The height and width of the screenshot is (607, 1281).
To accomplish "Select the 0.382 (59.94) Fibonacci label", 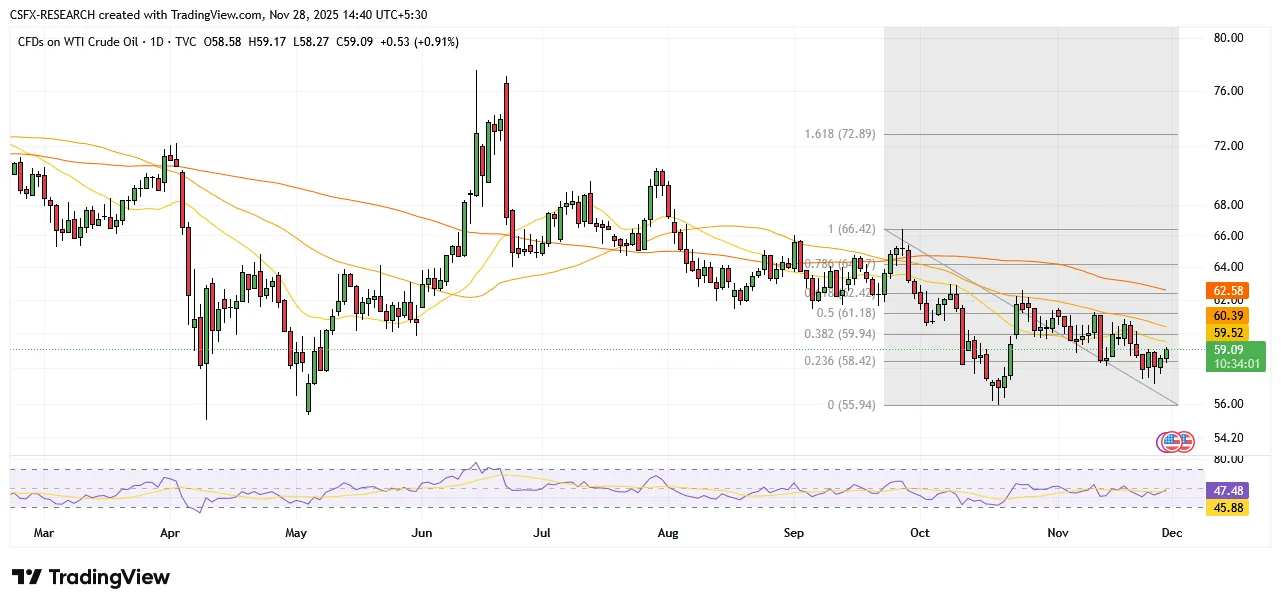I will [840, 334].
